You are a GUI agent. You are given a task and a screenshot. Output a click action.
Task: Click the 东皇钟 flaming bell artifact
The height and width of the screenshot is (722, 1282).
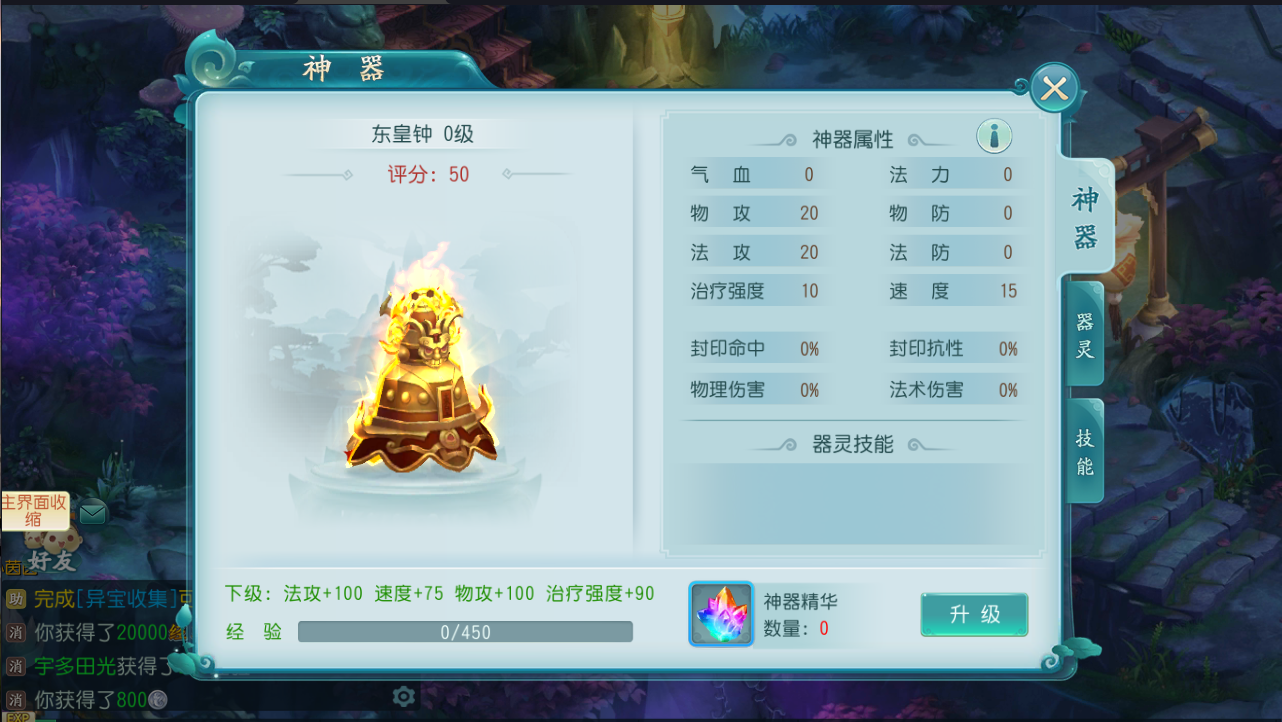point(421,370)
